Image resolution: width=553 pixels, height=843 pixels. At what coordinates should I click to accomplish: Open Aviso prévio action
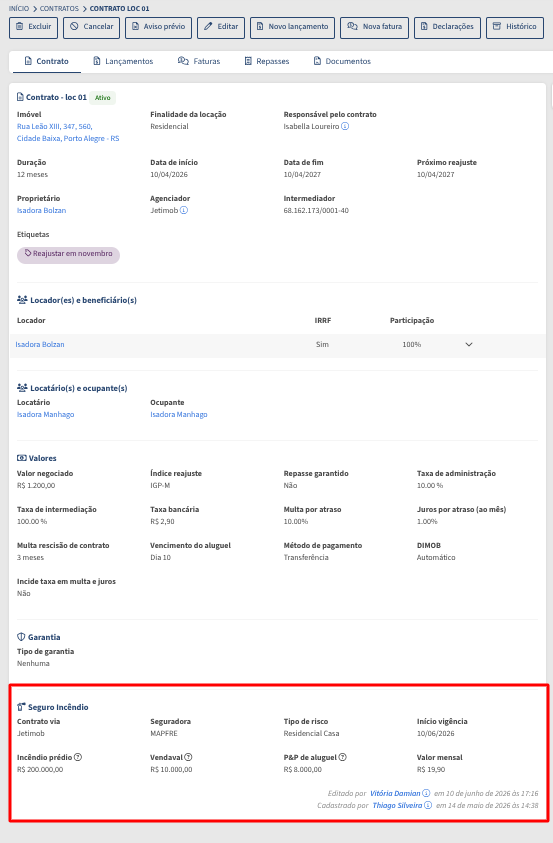pos(159,27)
